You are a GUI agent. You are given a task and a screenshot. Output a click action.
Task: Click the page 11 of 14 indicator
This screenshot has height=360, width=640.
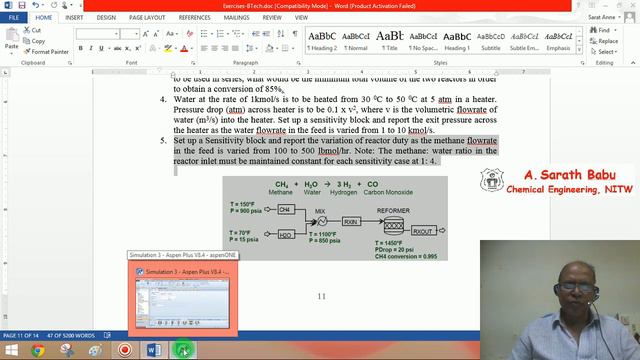pyautogui.click(x=20, y=336)
